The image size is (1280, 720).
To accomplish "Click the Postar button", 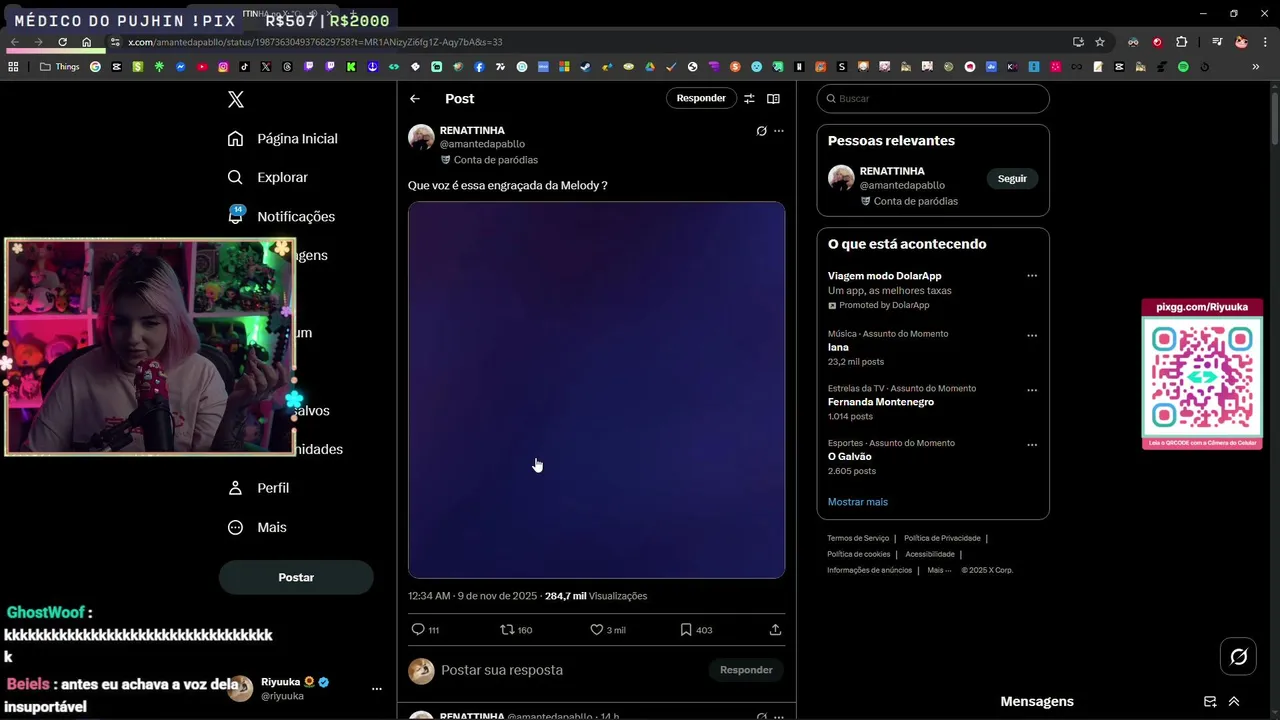I will pyautogui.click(x=296, y=577).
